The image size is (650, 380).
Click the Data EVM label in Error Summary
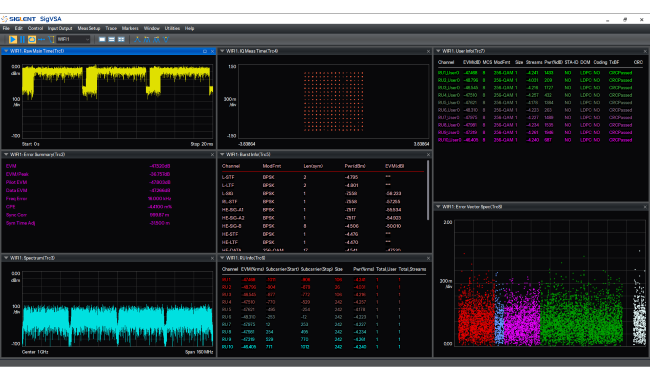(17, 190)
